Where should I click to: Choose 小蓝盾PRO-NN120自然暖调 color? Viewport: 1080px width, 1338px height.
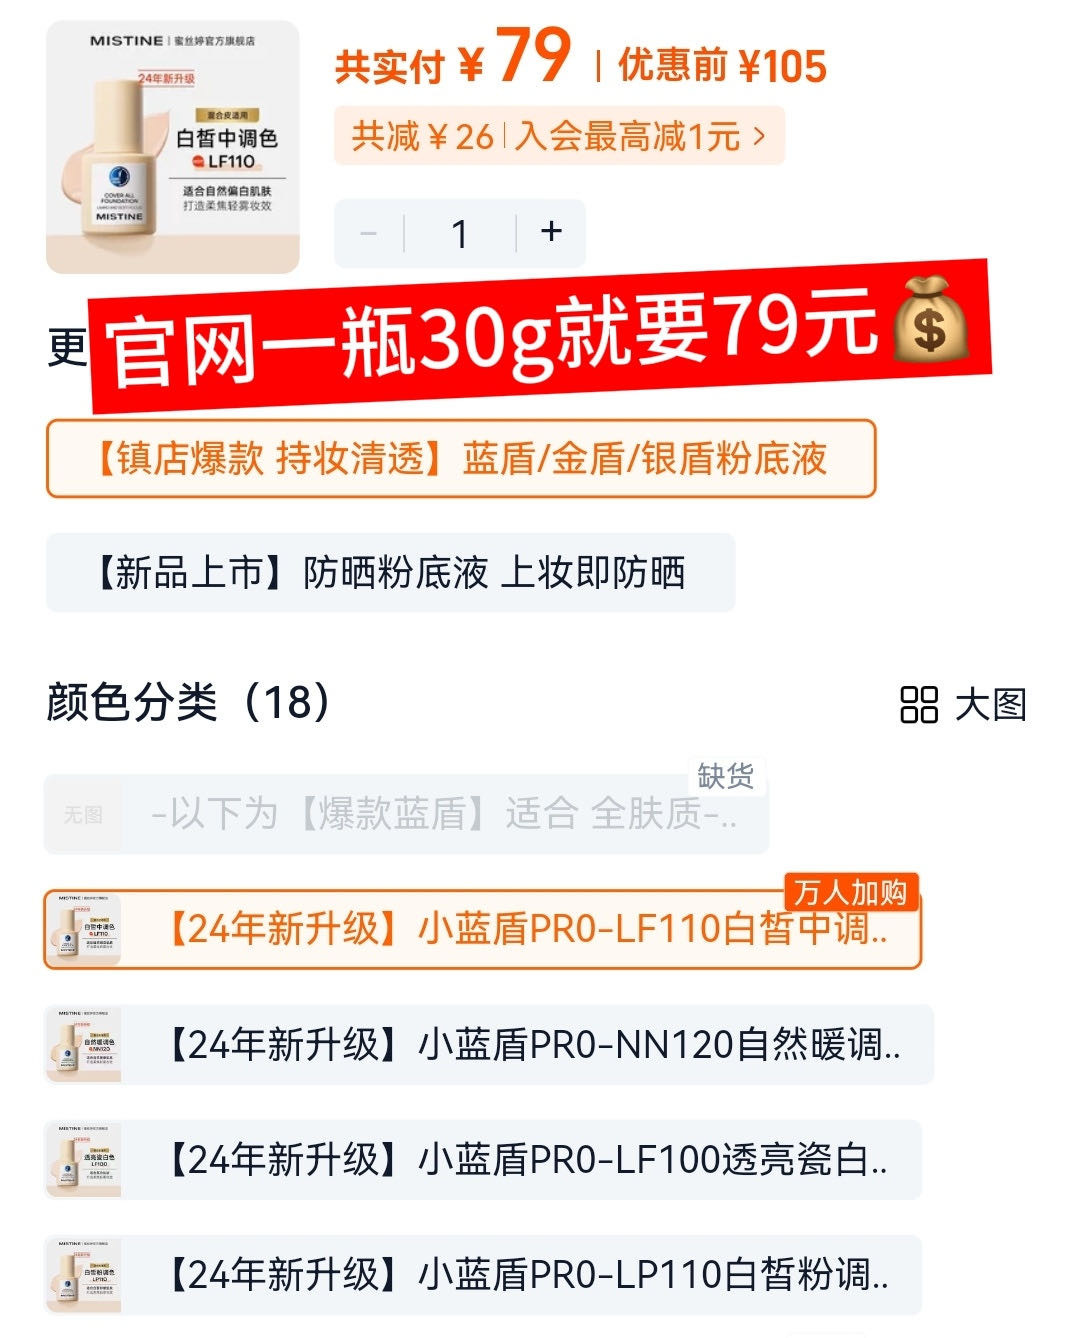point(489,1045)
